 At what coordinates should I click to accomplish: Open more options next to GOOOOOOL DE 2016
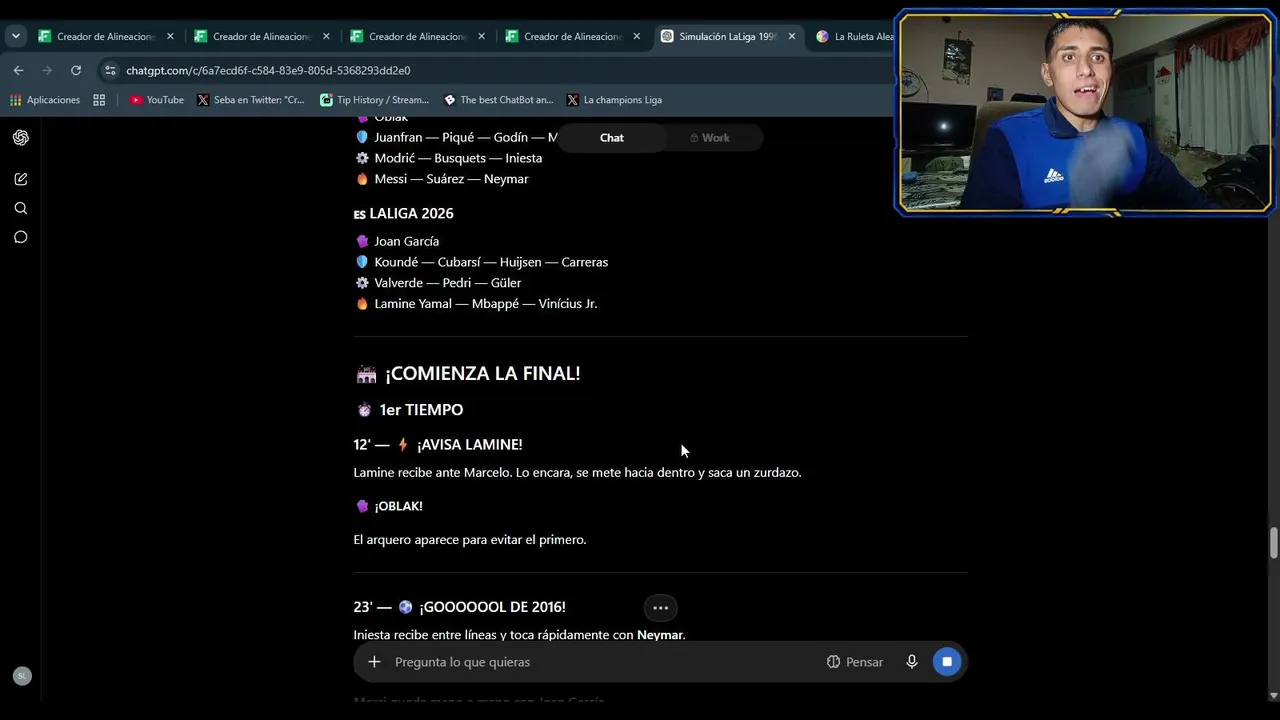(x=660, y=607)
